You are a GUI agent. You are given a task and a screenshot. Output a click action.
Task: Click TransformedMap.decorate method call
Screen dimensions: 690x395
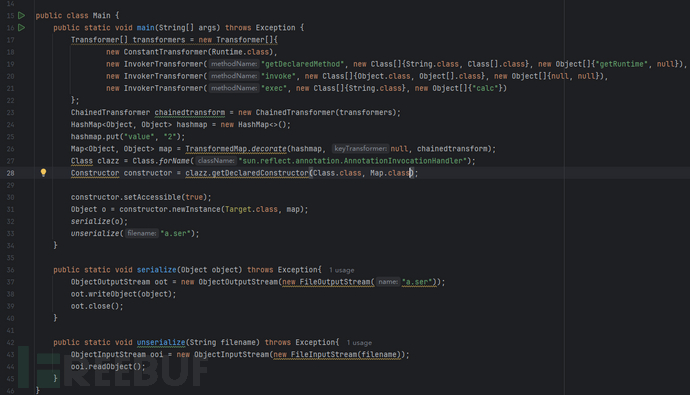coord(236,149)
